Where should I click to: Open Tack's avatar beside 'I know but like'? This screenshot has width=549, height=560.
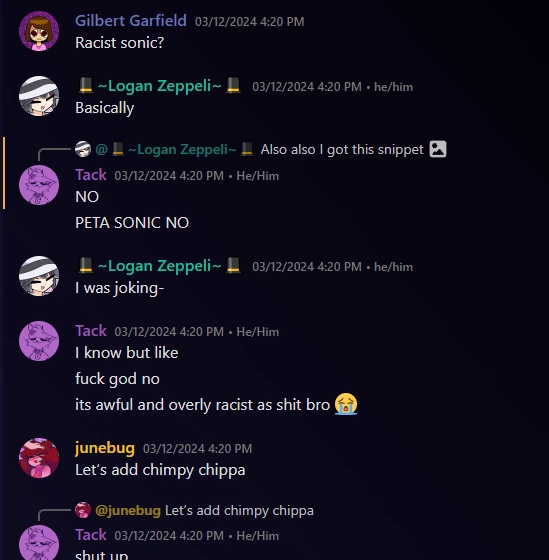39,341
